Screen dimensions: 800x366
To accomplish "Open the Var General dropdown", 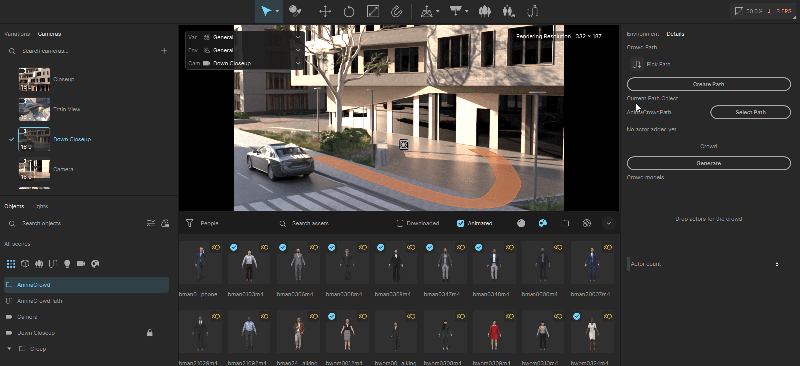I will 245,37.
